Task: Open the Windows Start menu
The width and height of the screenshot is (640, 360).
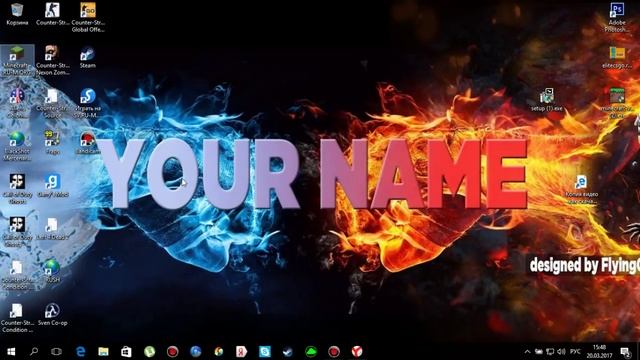Action: (11, 351)
